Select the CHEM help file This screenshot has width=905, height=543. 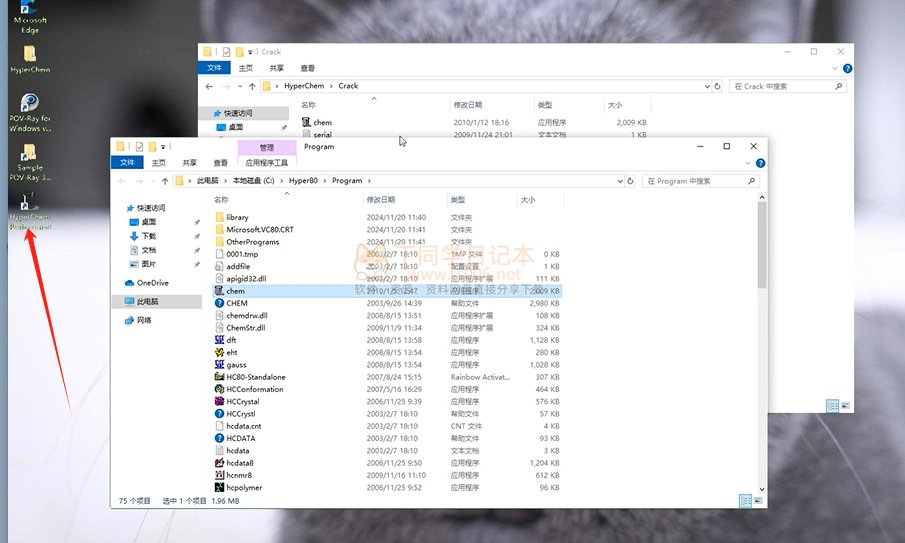click(237, 303)
